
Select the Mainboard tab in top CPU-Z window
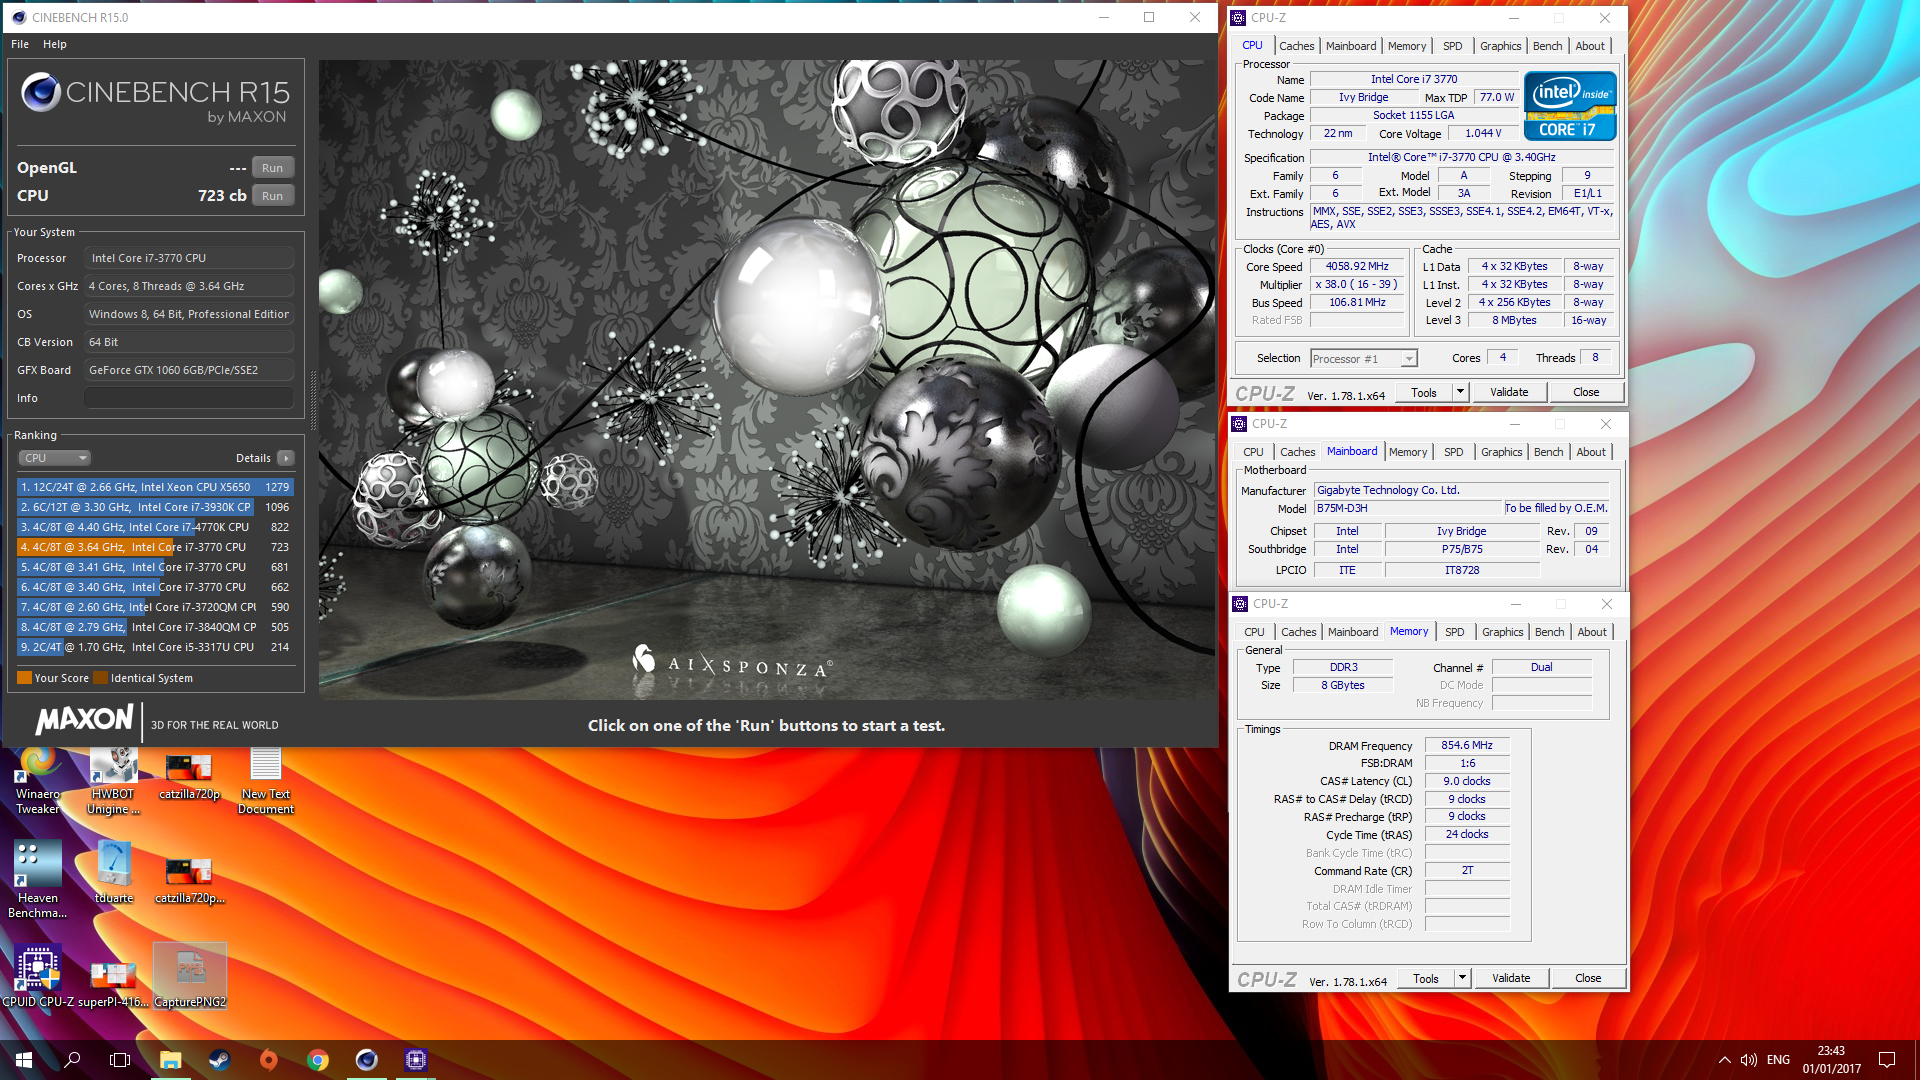pyautogui.click(x=1351, y=46)
